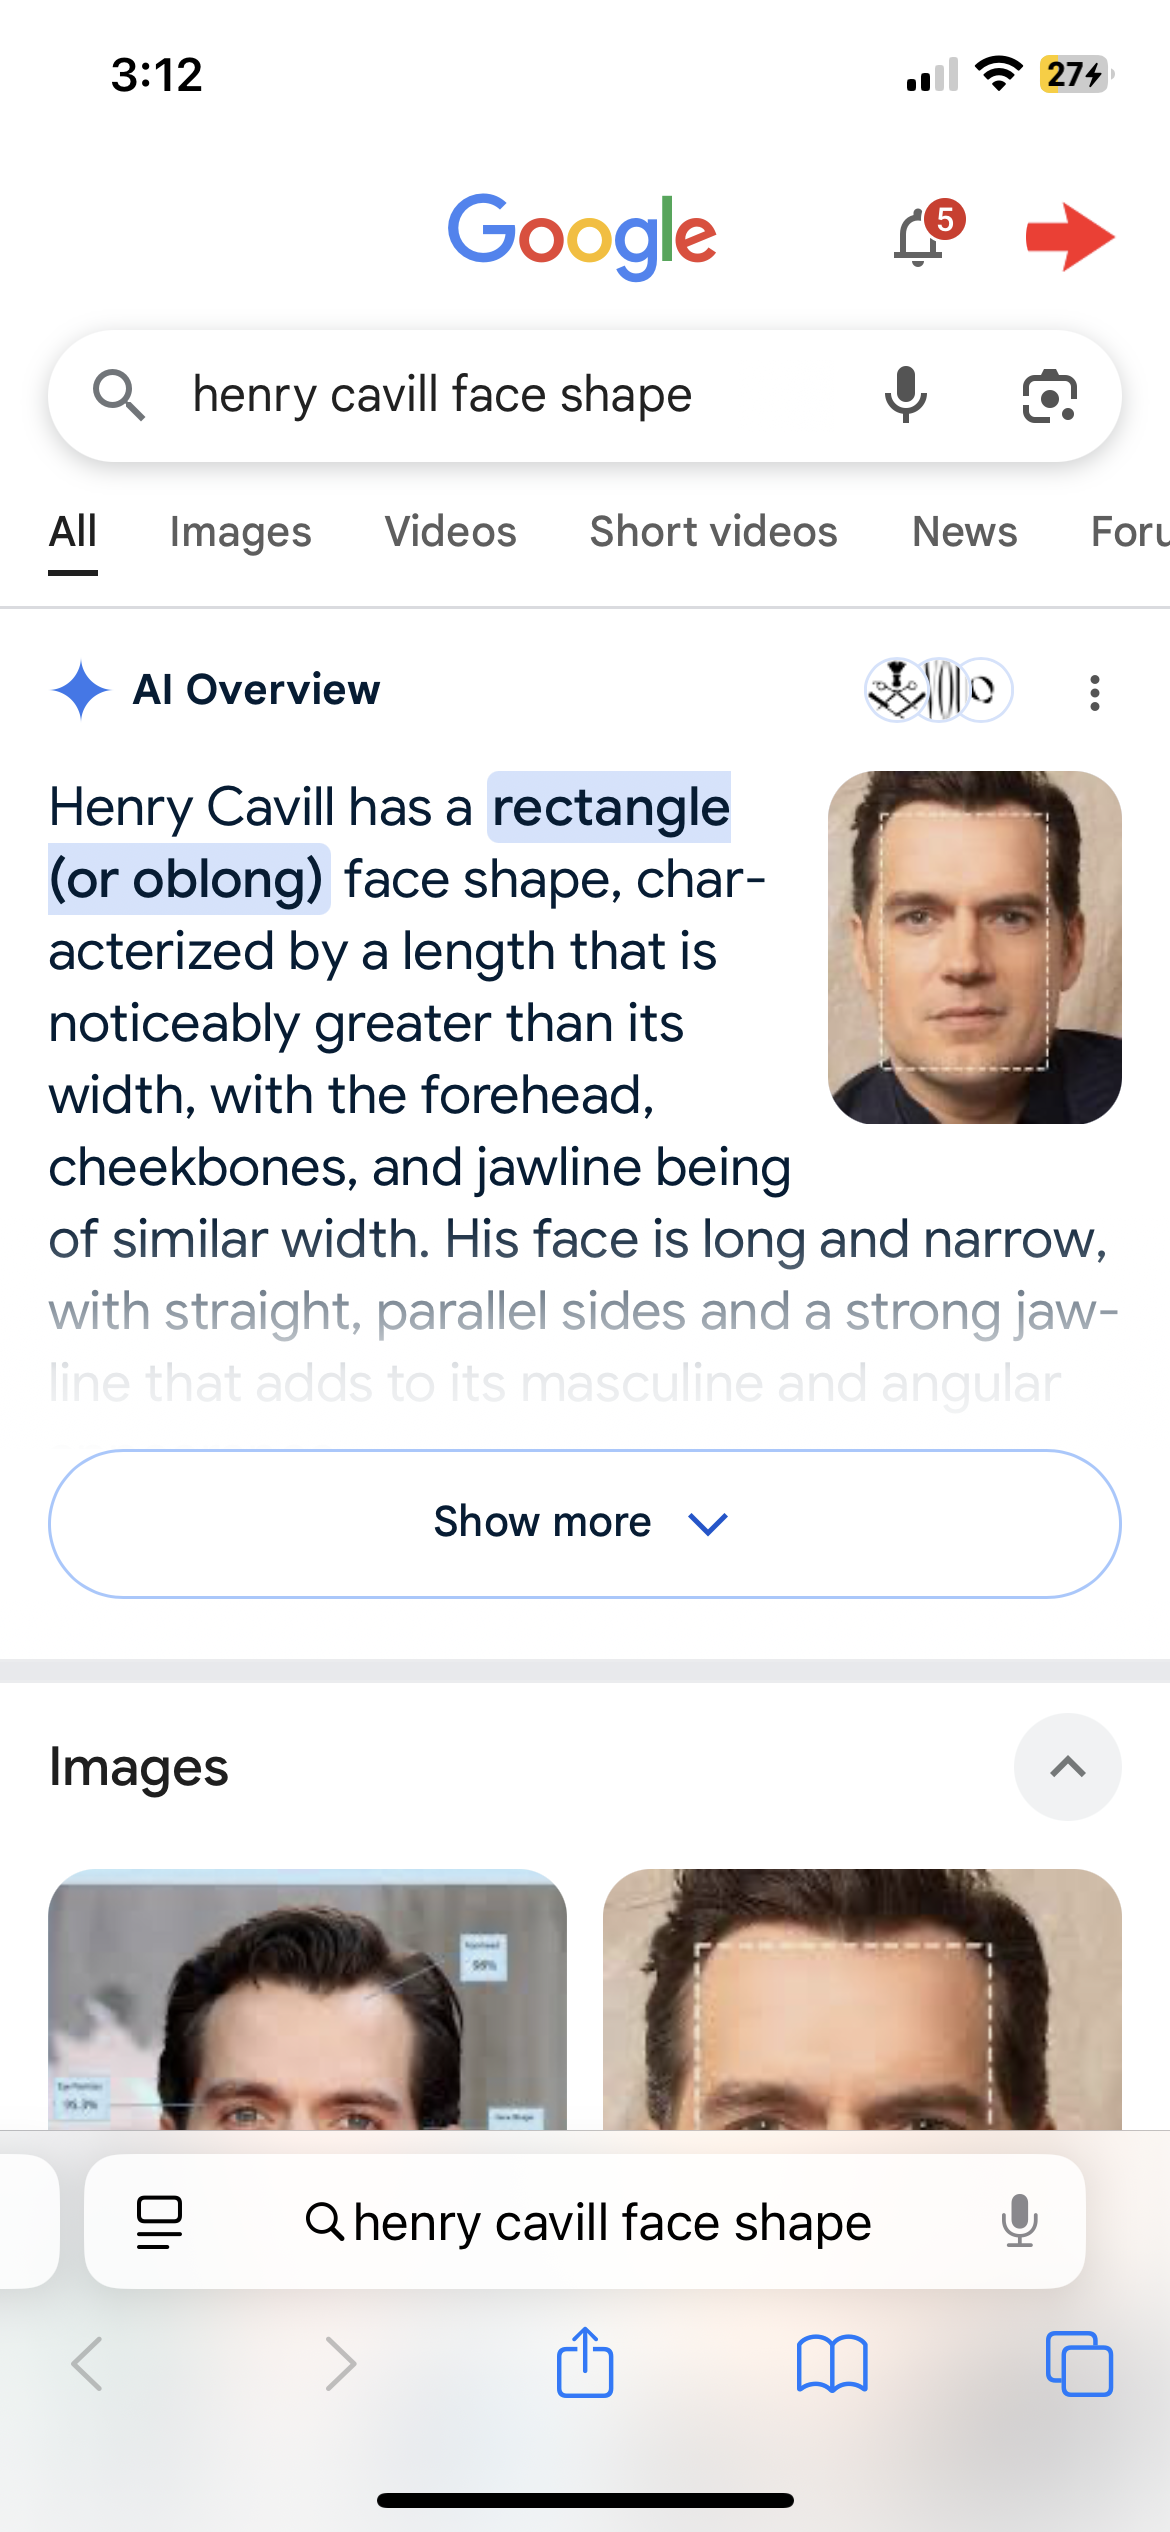Viewport: 1170px width, 2532px height.
Task: Switch to the Videos tab
Action: 450,532
